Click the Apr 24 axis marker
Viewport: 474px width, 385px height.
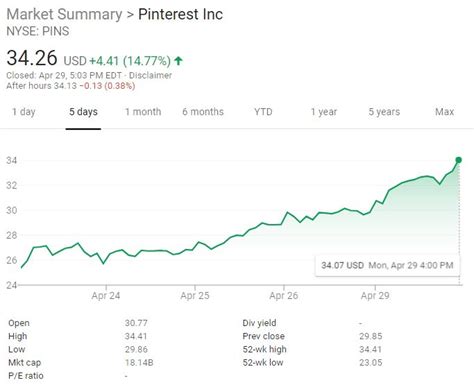(106, 295)
